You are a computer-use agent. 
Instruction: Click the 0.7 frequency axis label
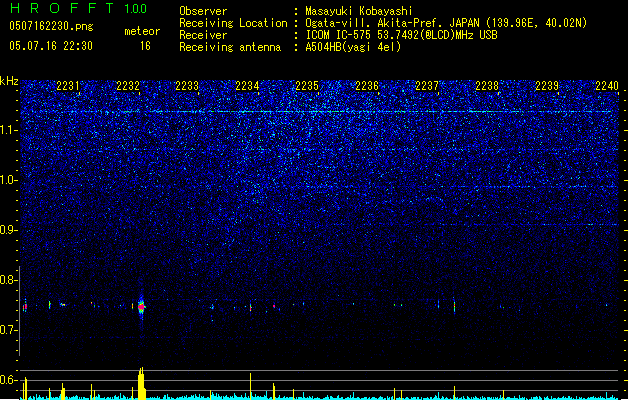click(x=8, y=330)
